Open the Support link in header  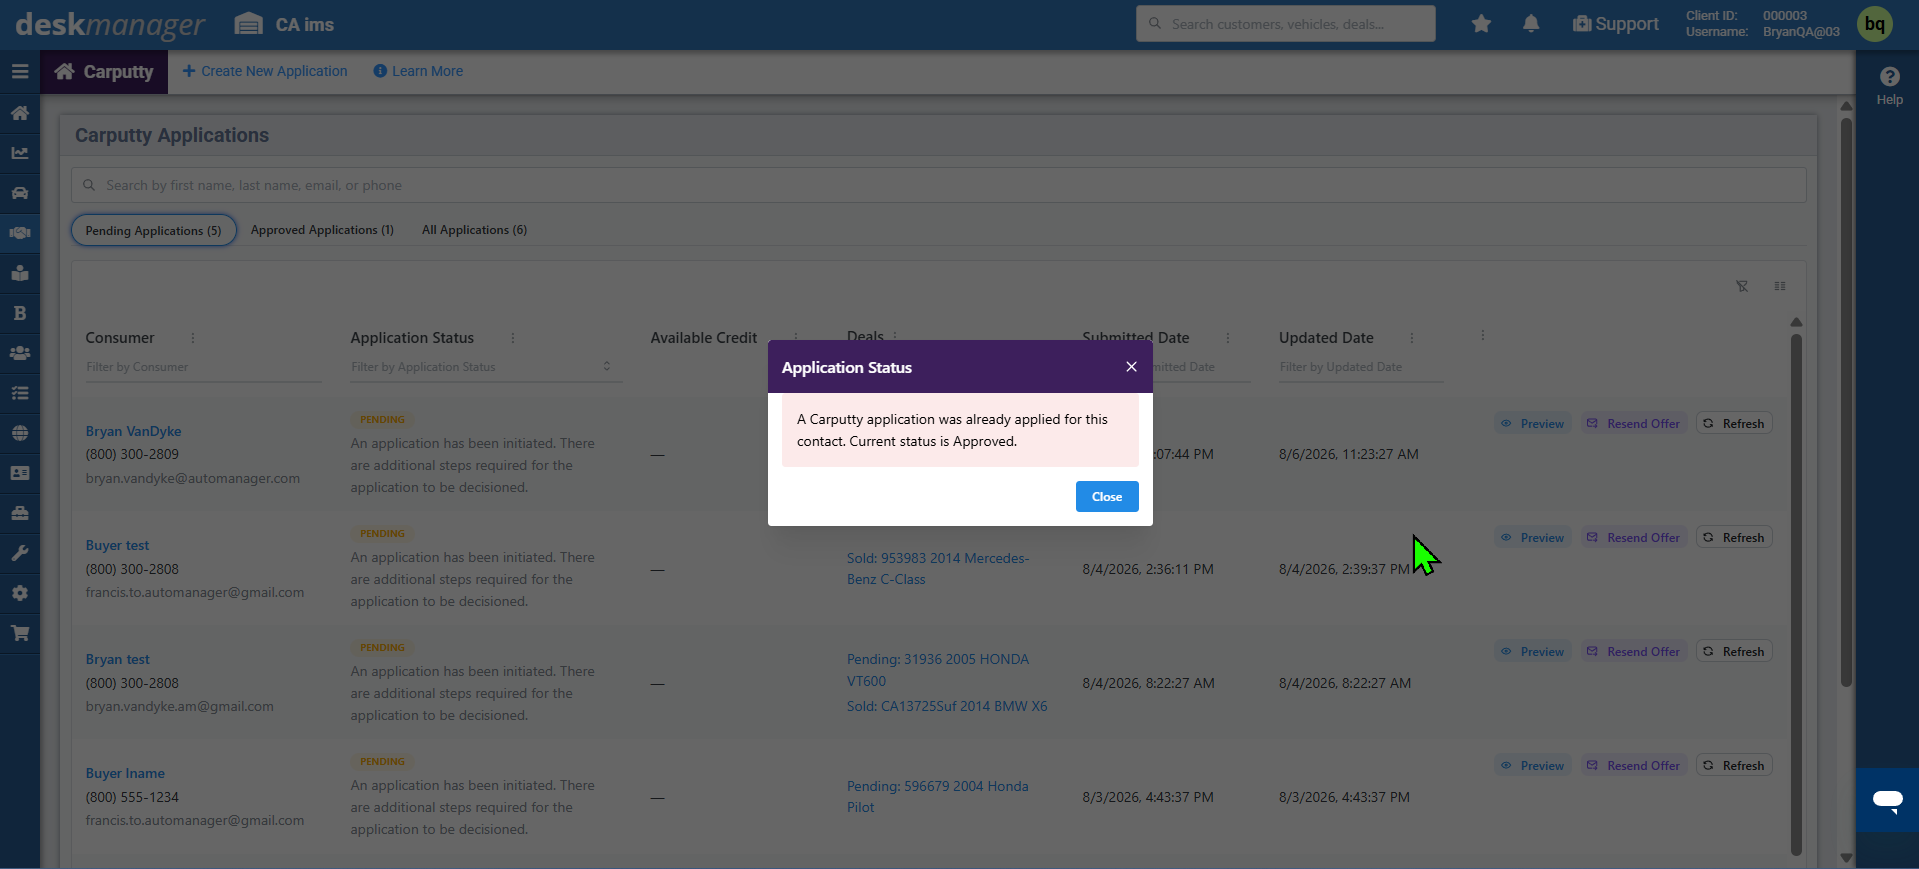[x=1615, y=24]
